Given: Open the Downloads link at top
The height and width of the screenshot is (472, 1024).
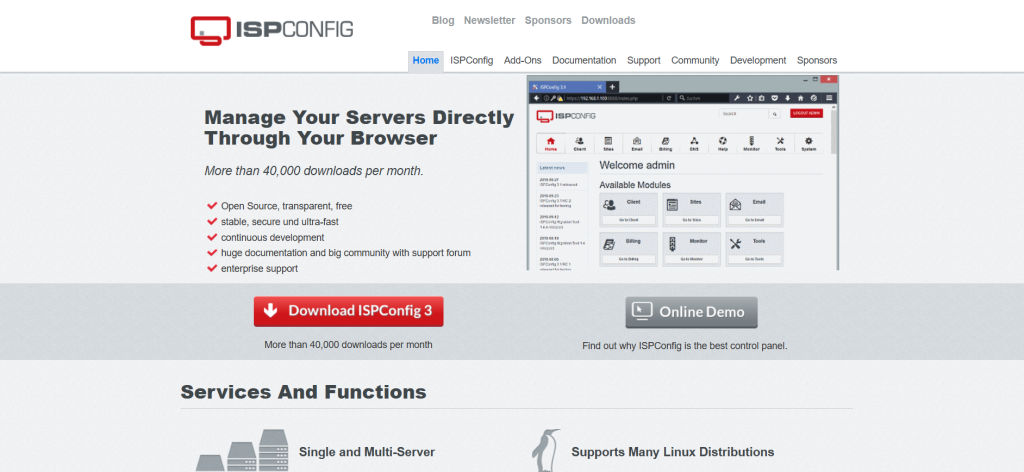Looking at the screenshot, I should click(608, 20).
